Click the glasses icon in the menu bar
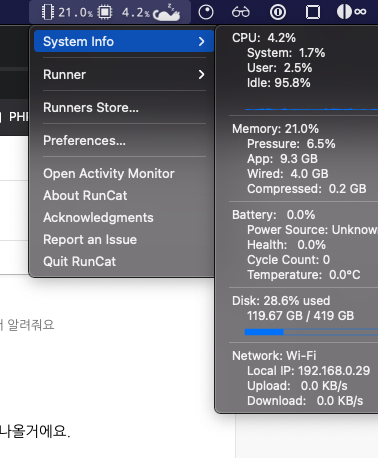This screenshot has height=458, width=378. tap(241, 12)
